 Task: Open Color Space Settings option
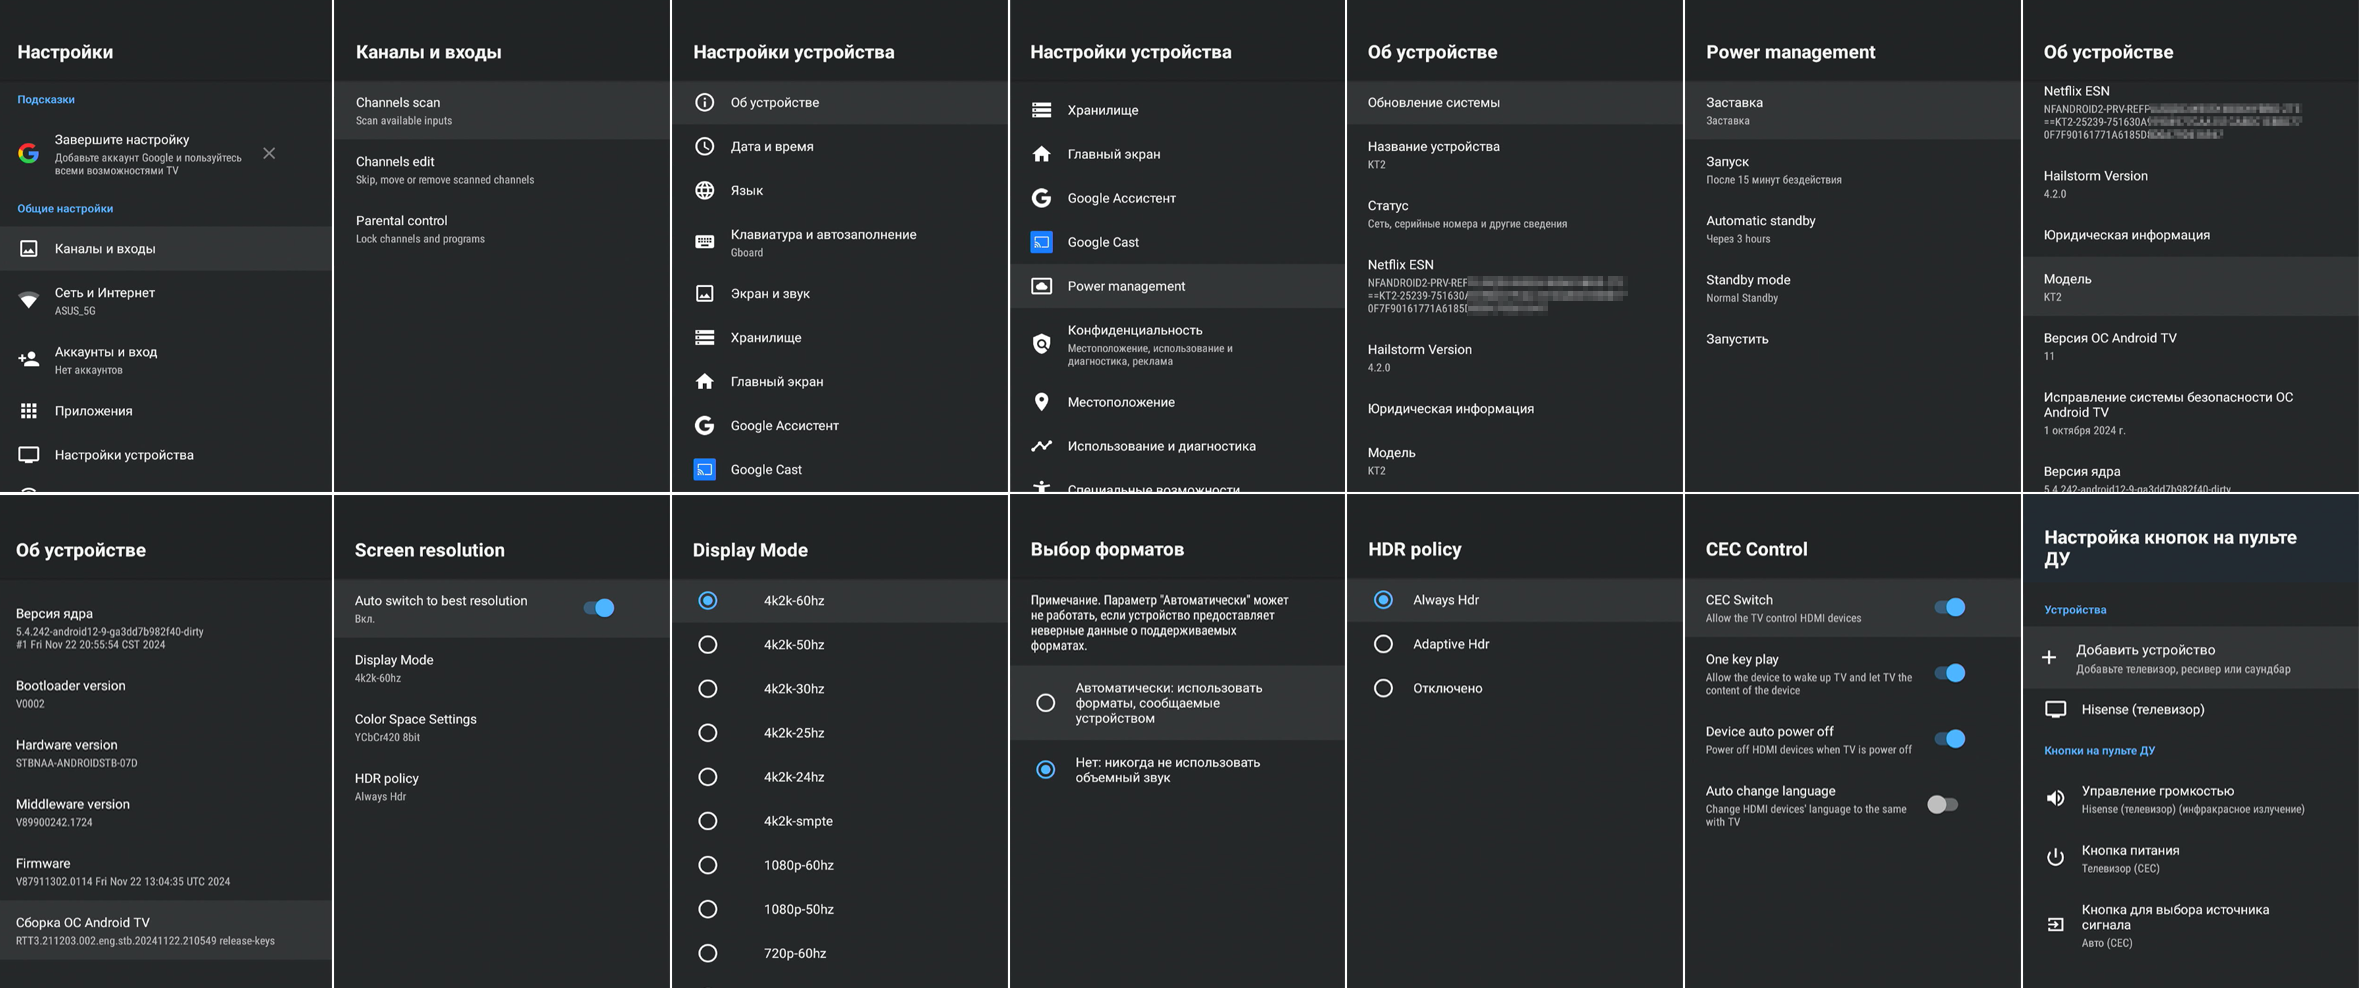click(x=415, y=727)
